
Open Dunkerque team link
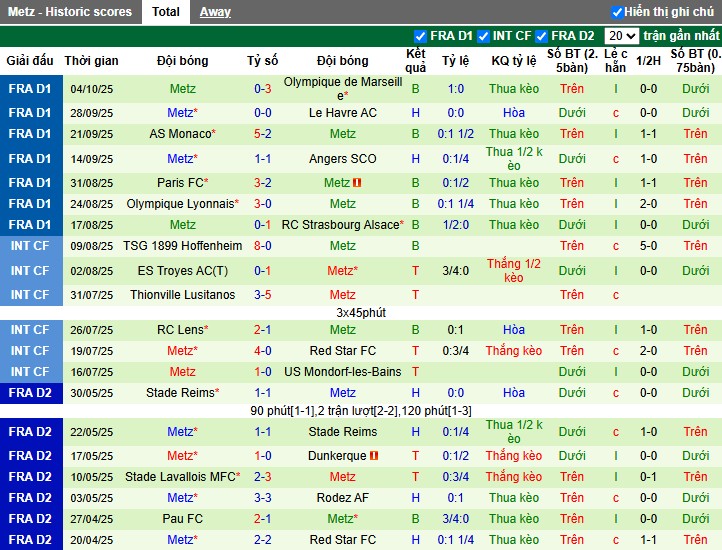click(x=338, y=456)
